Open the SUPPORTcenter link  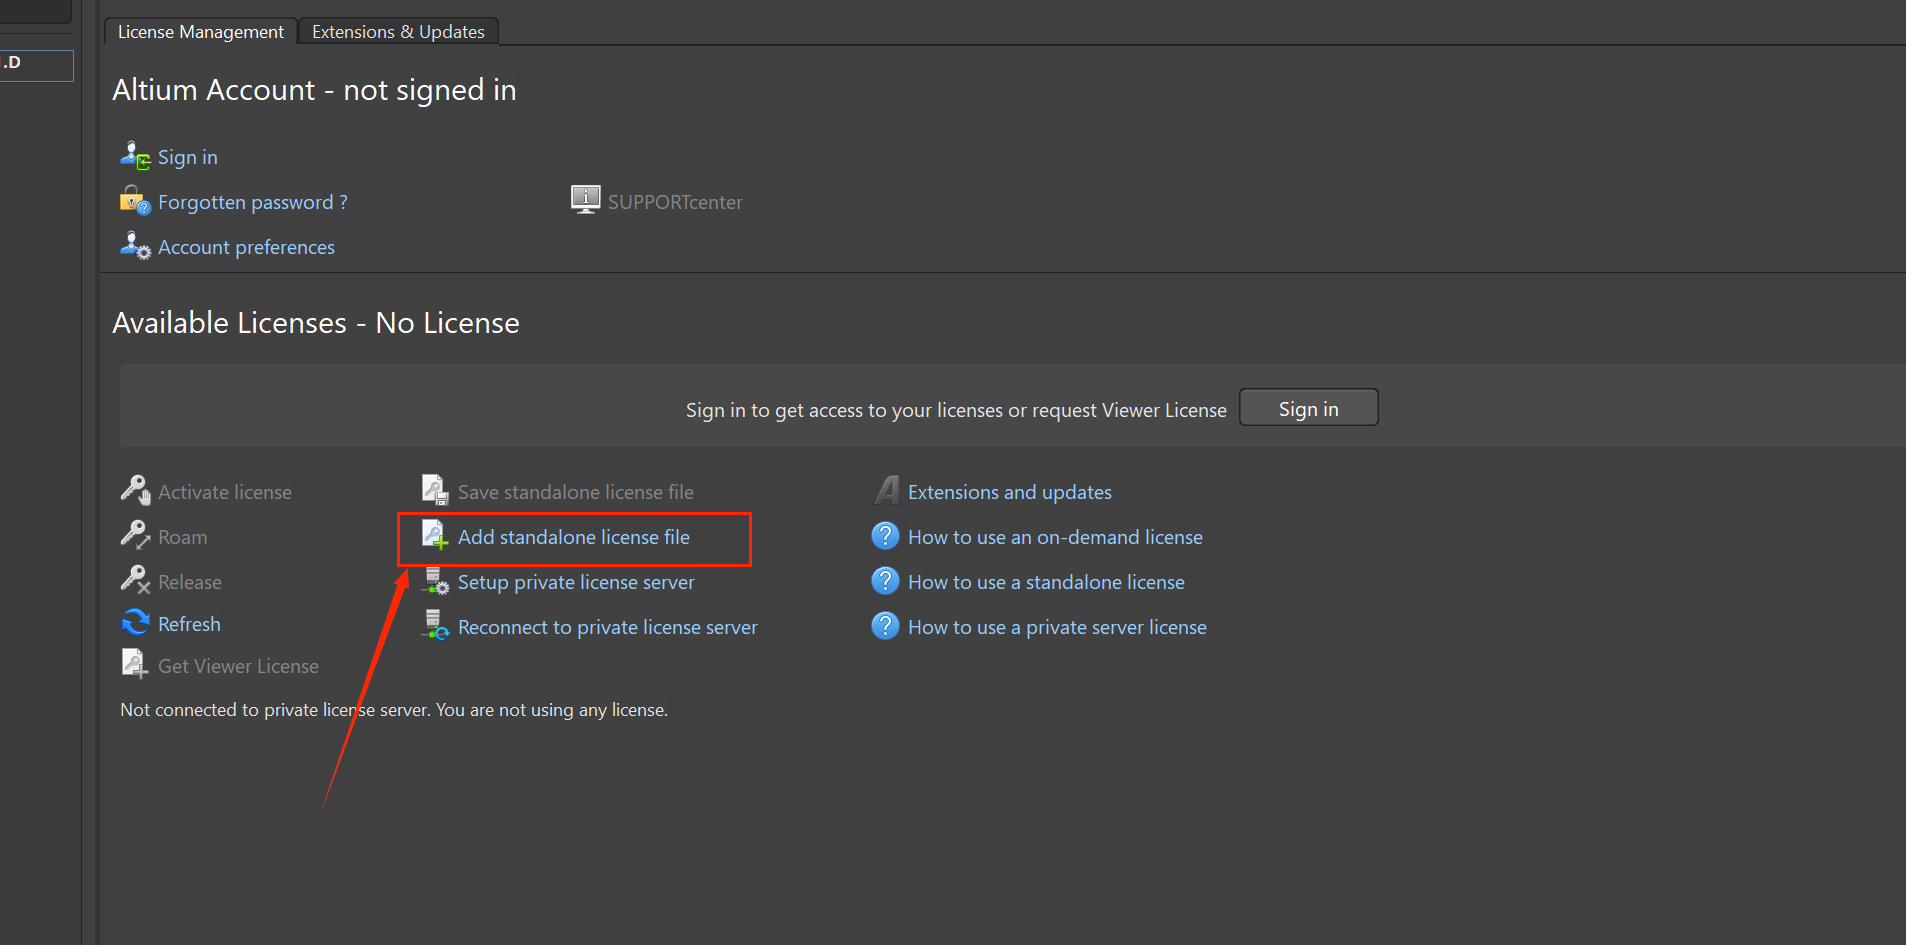point(675,202)
